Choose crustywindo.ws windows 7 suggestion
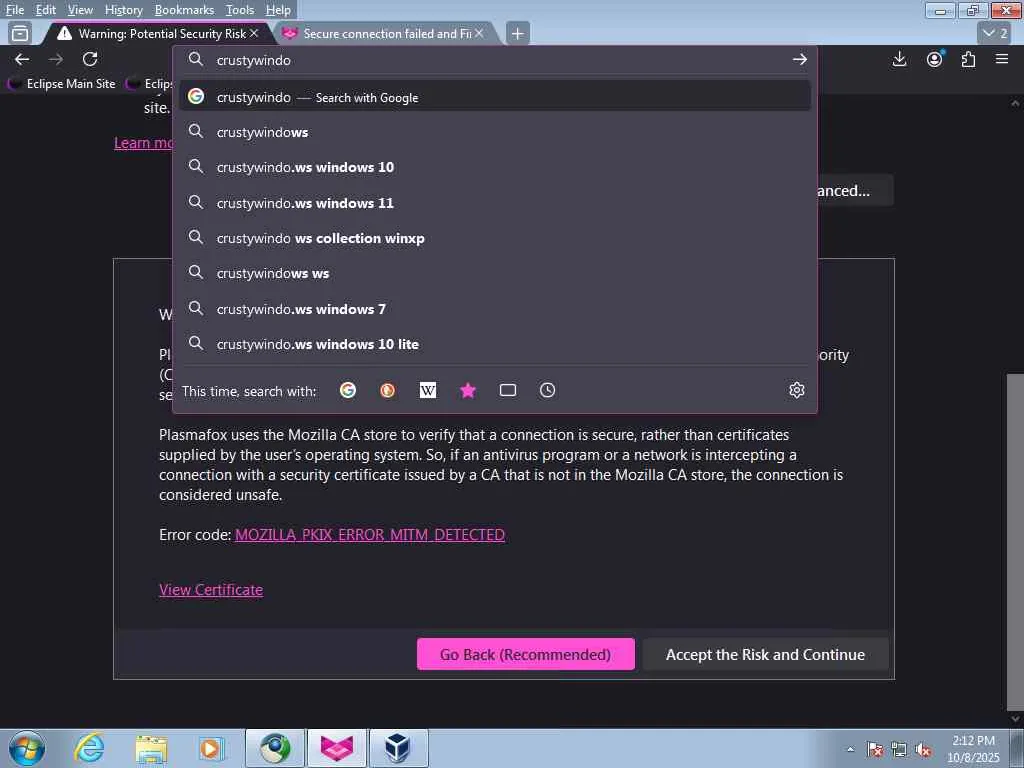 point(495,309)
